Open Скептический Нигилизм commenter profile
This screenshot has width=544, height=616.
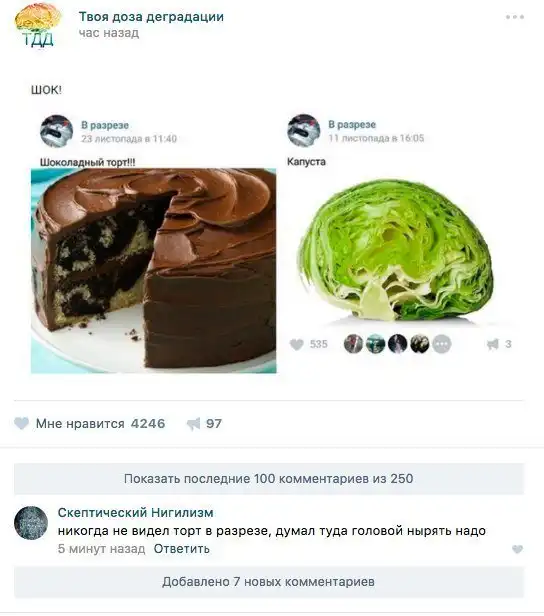tap(136, 513)
